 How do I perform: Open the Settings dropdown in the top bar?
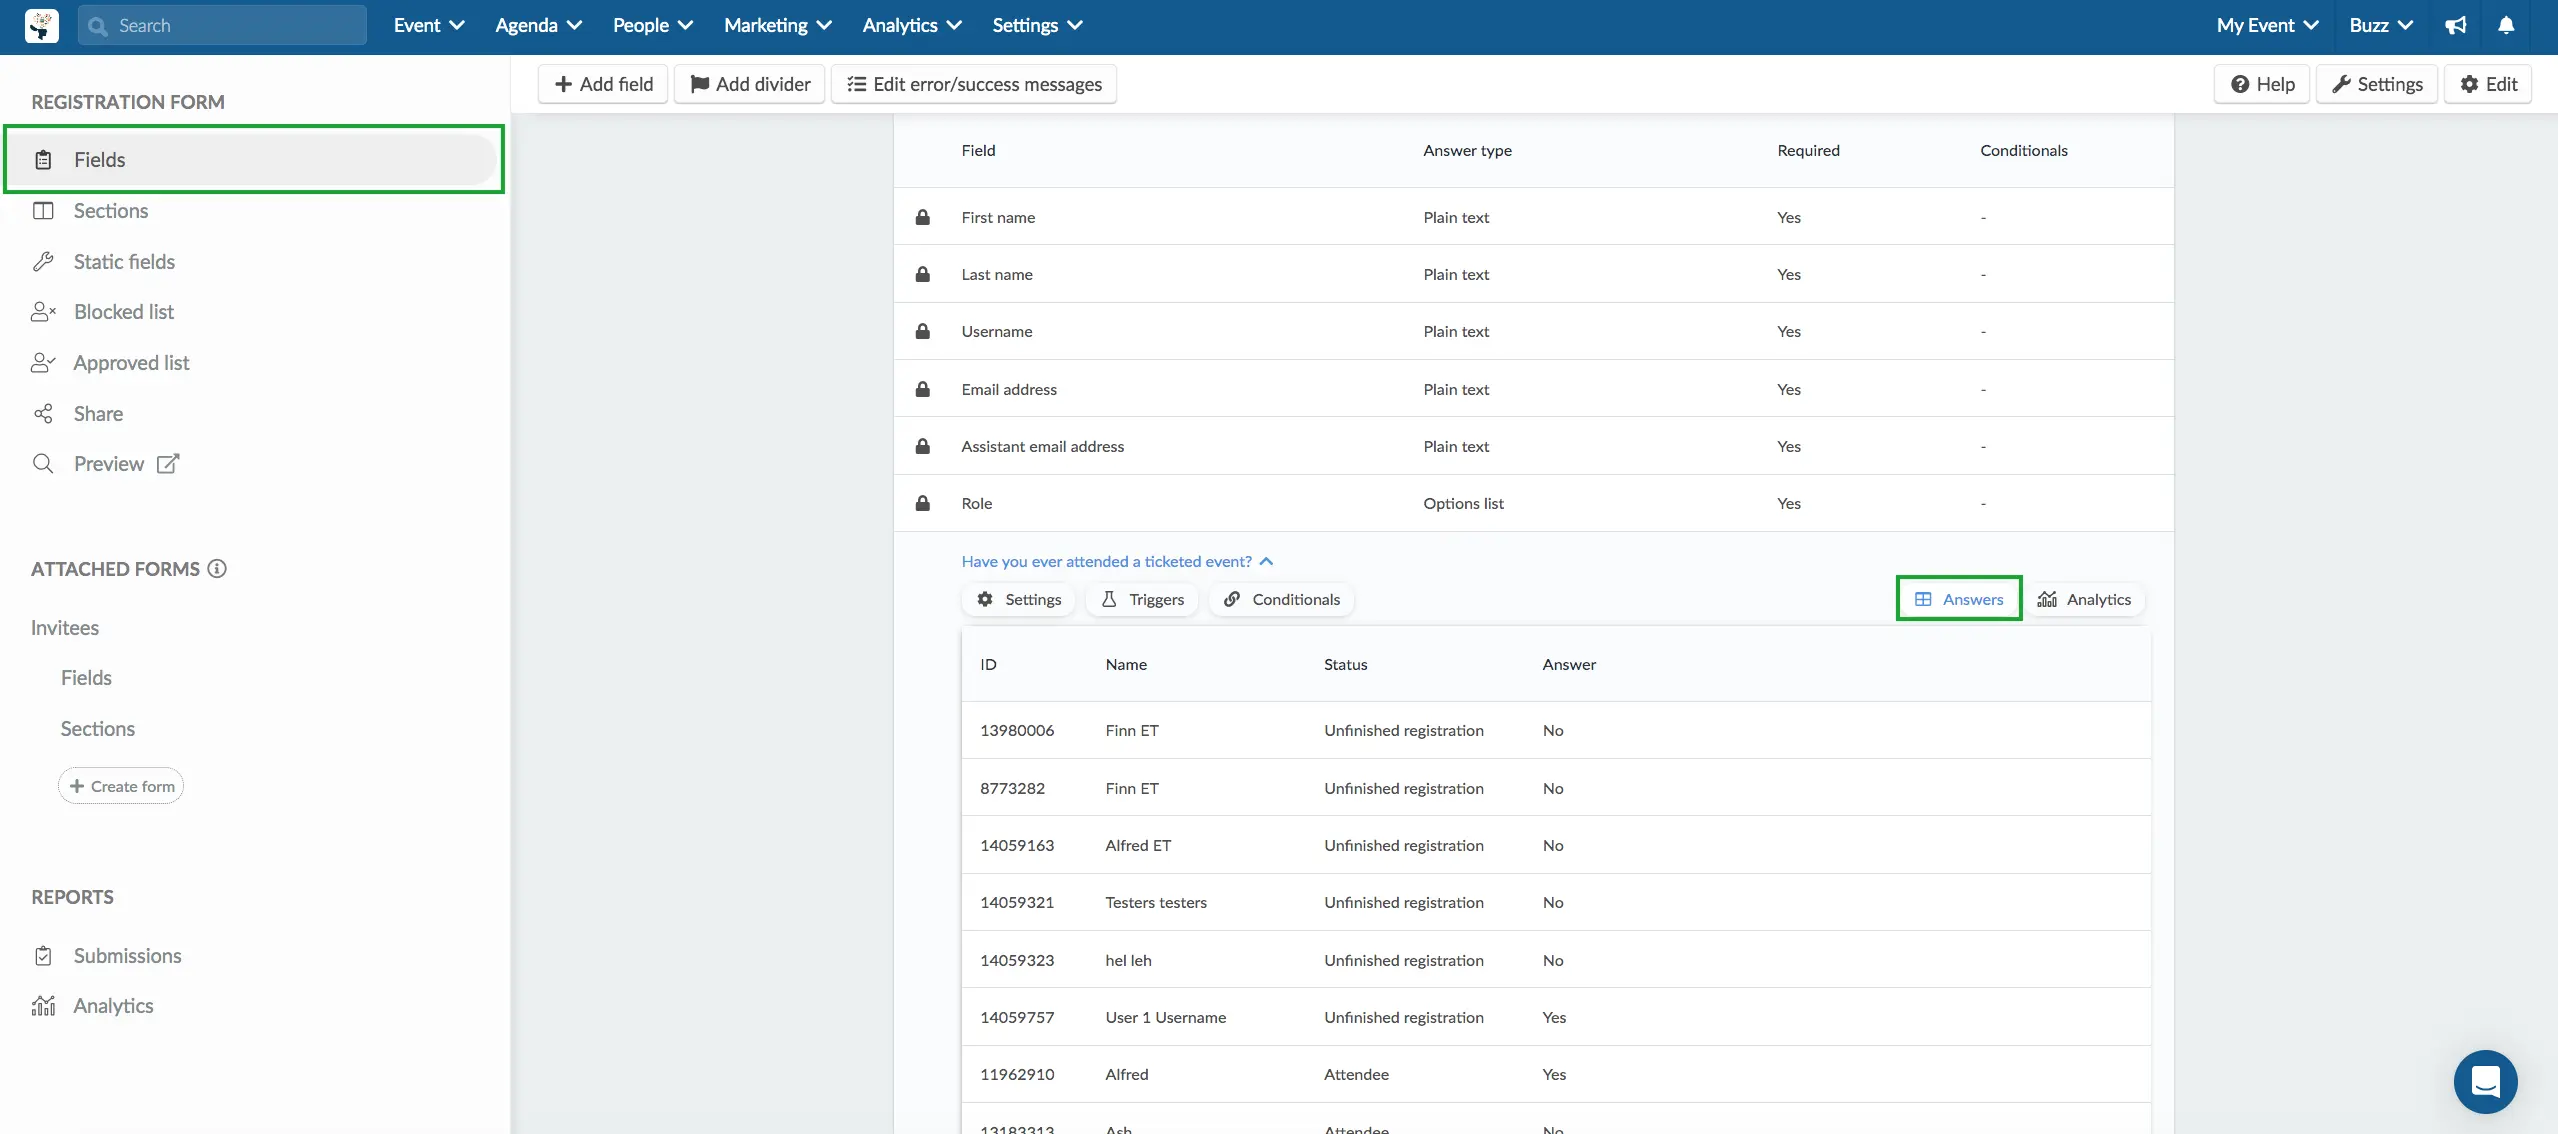click(x=1037, y=25)
